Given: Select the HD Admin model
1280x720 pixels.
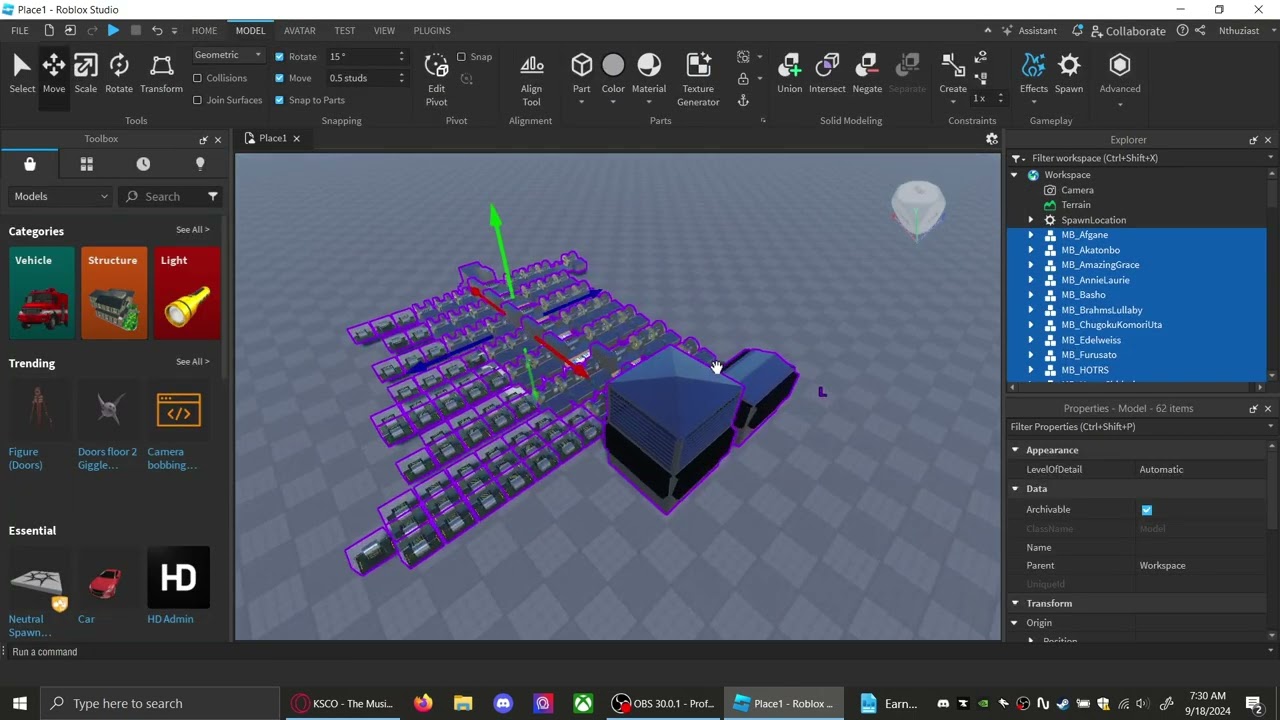Looking at the screenshot, I should tap(178, 586).
